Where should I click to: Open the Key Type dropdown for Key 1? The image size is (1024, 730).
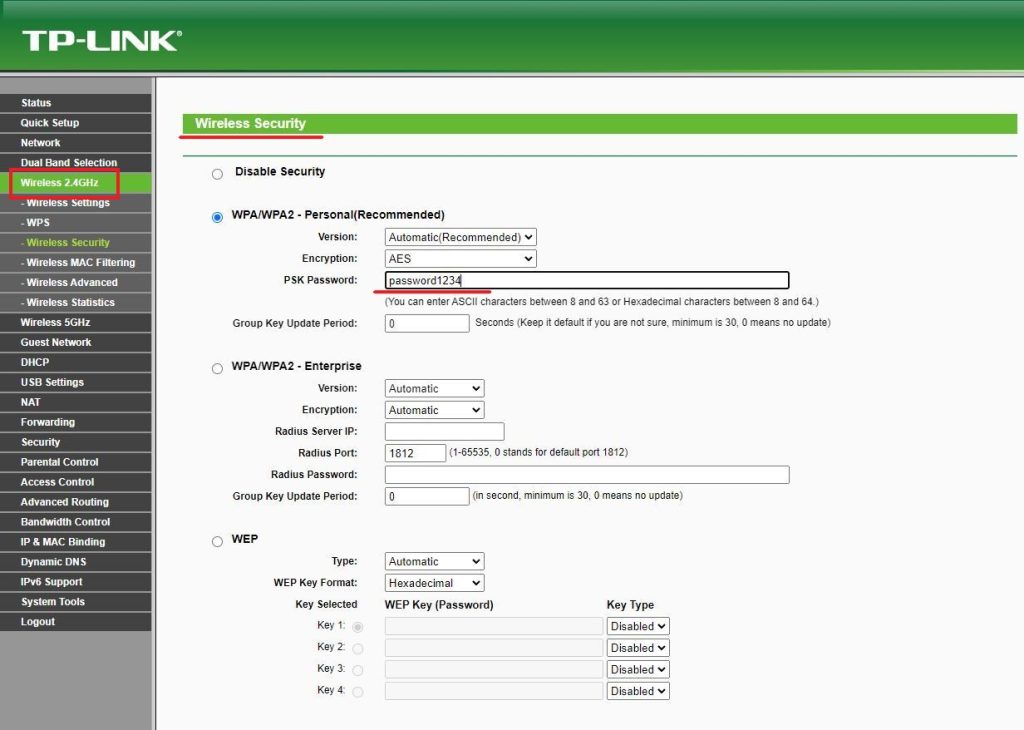(x=637, y=625)
